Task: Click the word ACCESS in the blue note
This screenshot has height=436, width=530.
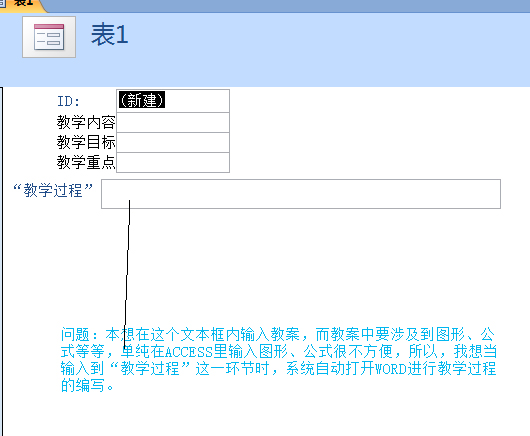Action: 189,352
